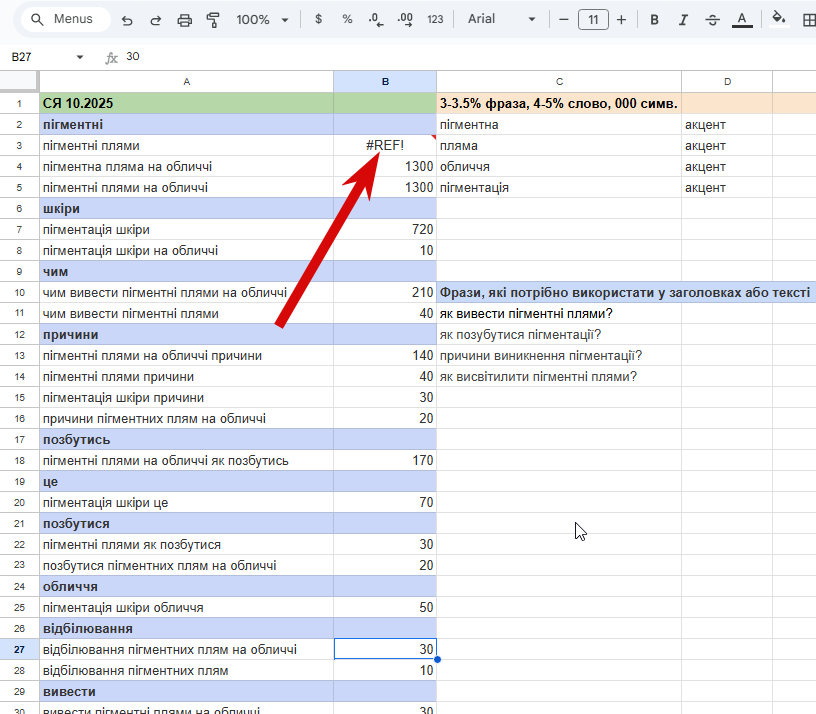Viewport: 816px width, 714px height.
Task: Open the Arial font dropdown
Action: (502, 20)
